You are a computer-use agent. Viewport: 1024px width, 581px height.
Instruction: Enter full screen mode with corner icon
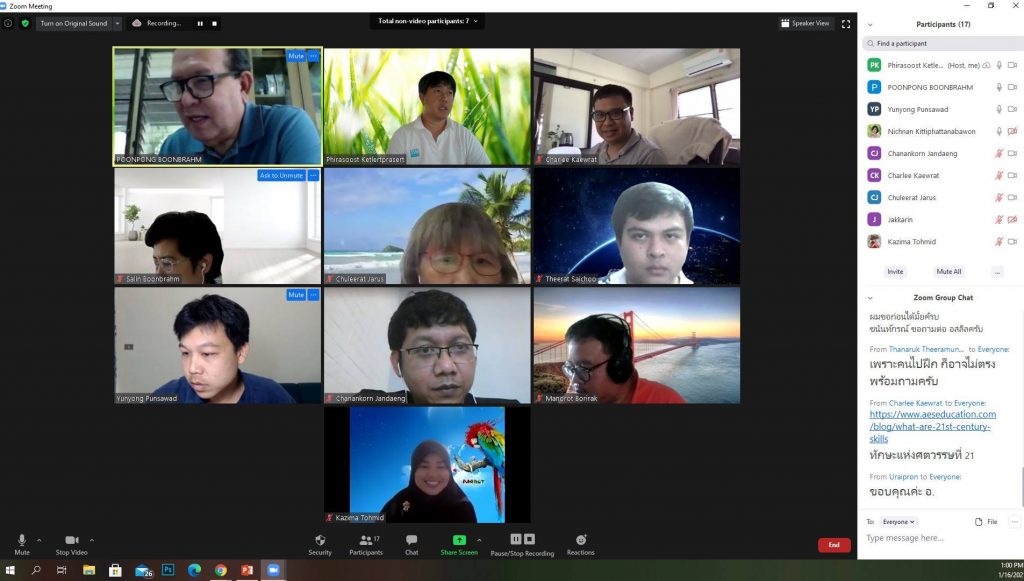click(846, 23)
